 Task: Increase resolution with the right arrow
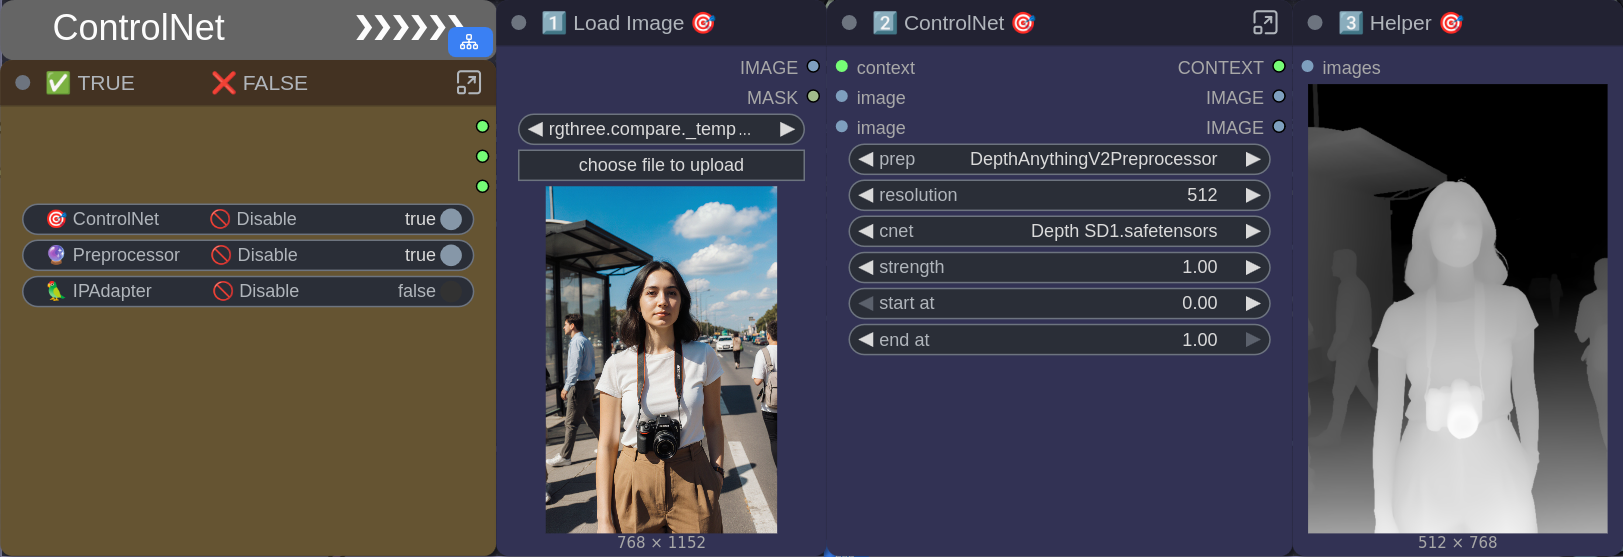pos(1252,195)
